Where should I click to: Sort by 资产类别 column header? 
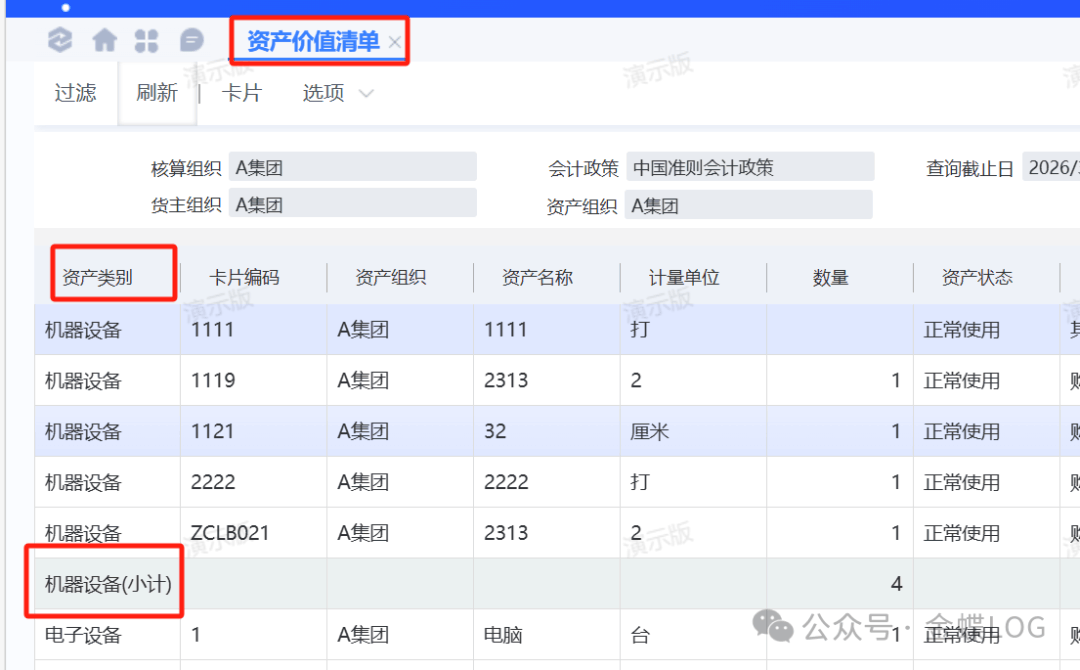[x=97, y=278]
